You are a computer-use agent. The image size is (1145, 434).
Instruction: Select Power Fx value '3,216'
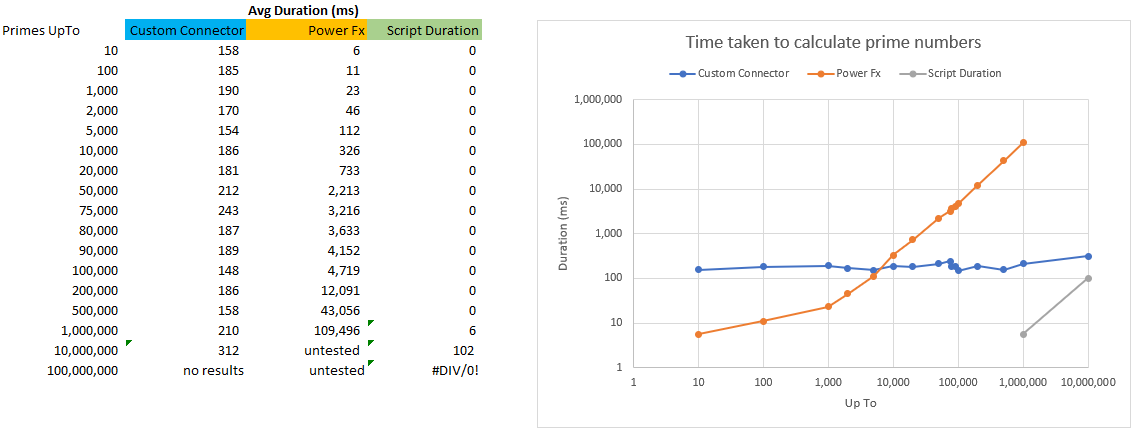tap(345, 210)
